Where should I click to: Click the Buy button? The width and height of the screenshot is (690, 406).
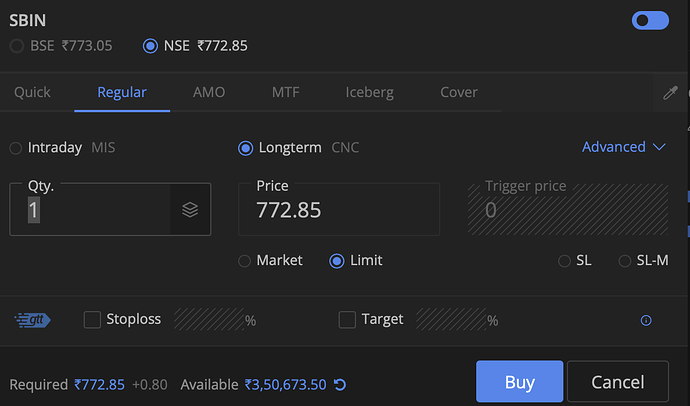[x=520, y=381]
